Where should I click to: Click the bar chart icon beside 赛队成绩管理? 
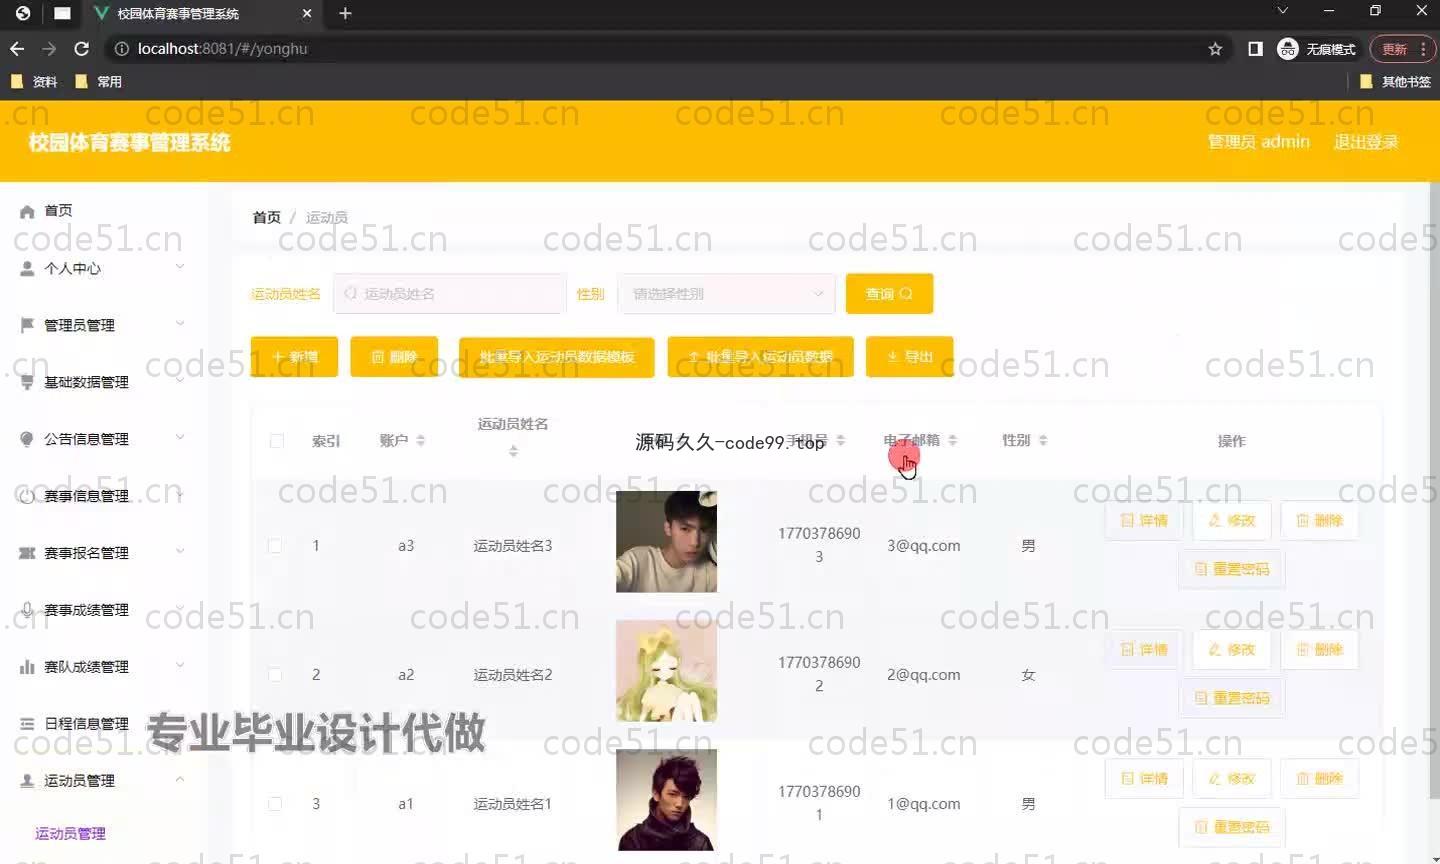point(27,667)
